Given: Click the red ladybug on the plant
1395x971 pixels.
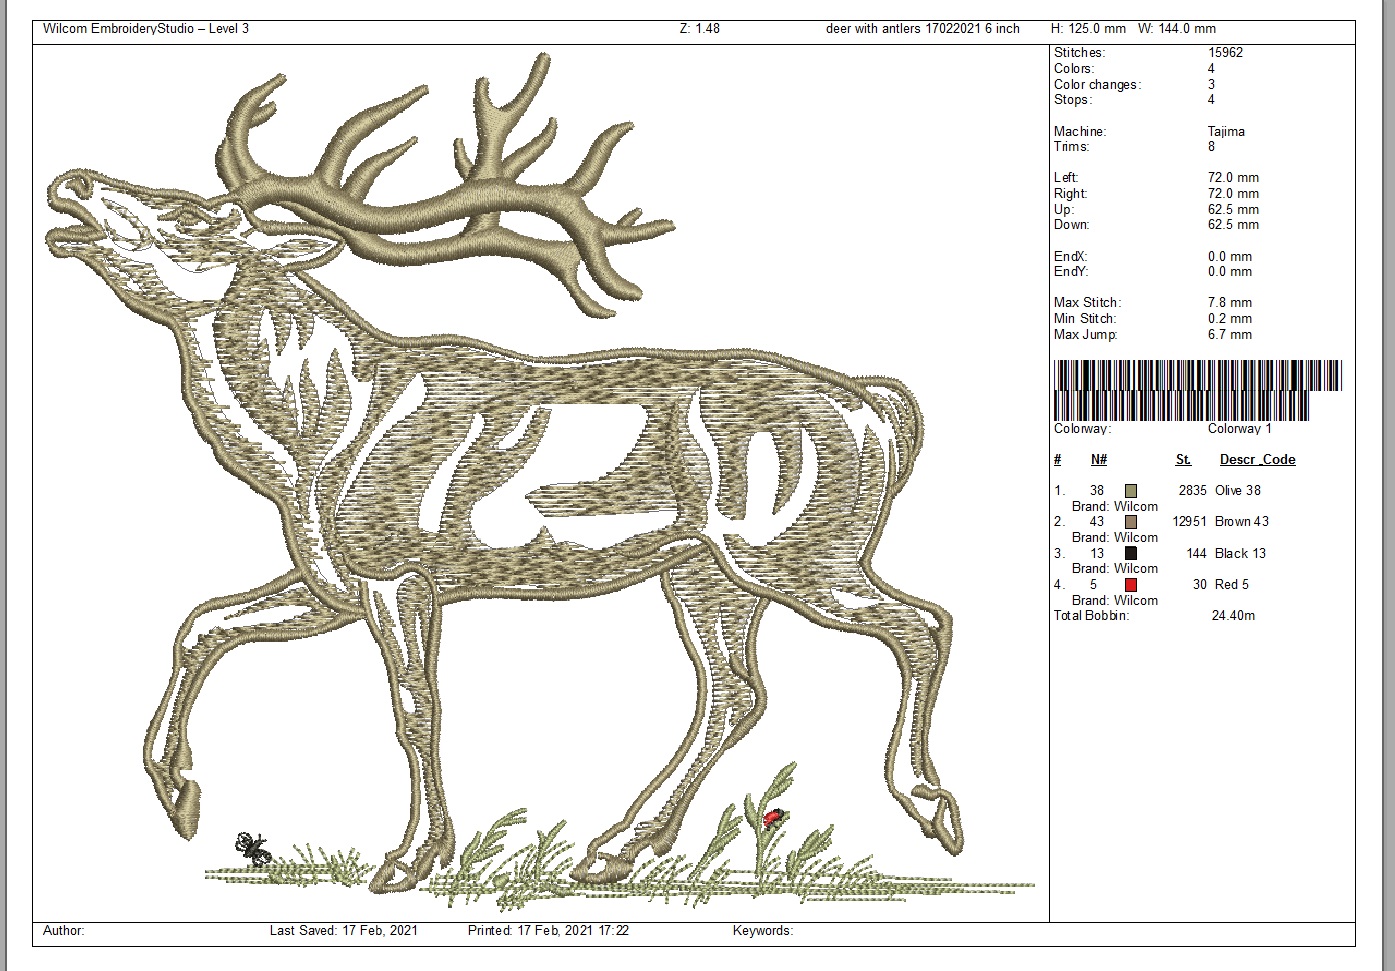Looking at the screenshot, I should click(x=772, y=818).
